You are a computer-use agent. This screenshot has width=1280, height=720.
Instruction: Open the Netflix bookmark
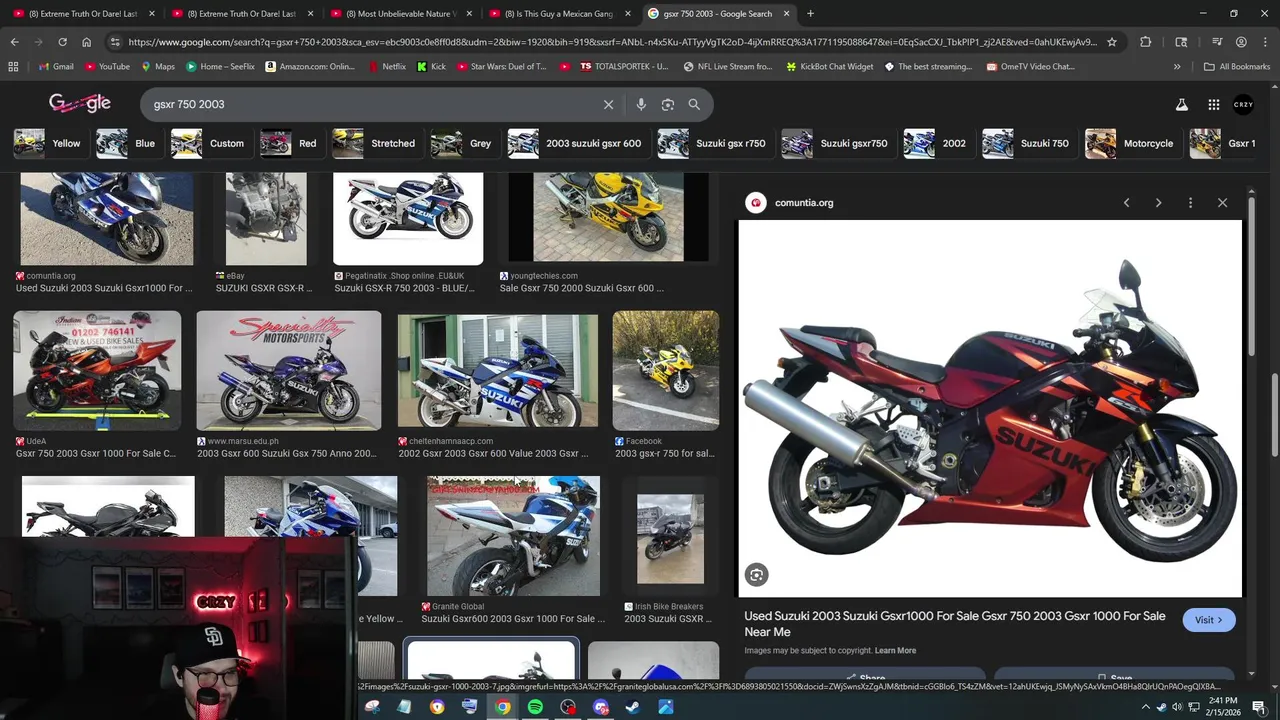tap(387, 66)
